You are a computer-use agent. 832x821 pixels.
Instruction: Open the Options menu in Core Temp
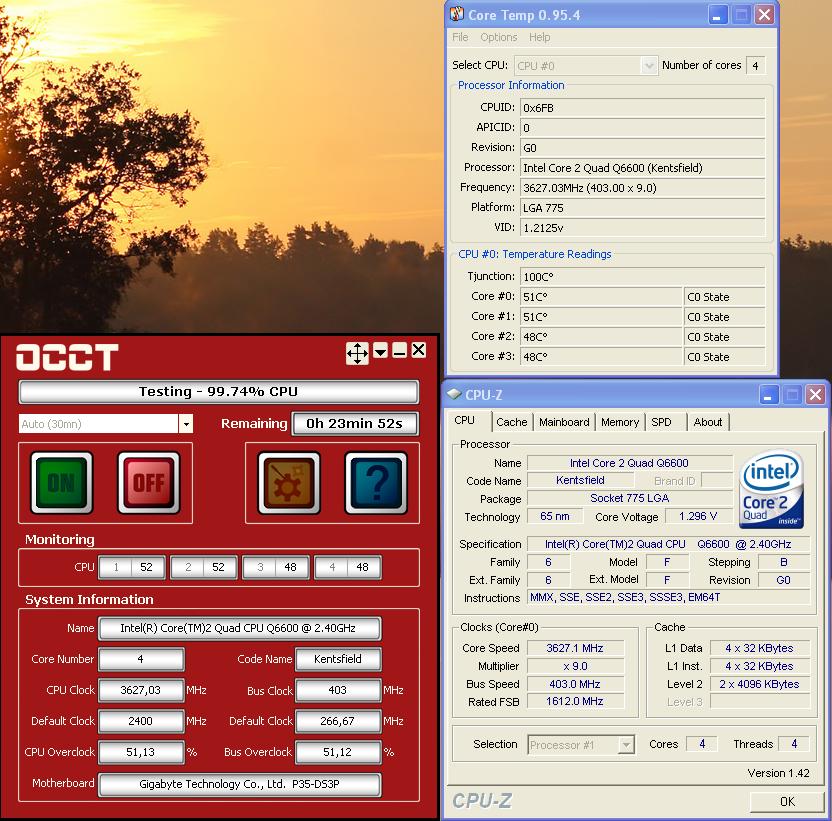(x=499, y=37)
